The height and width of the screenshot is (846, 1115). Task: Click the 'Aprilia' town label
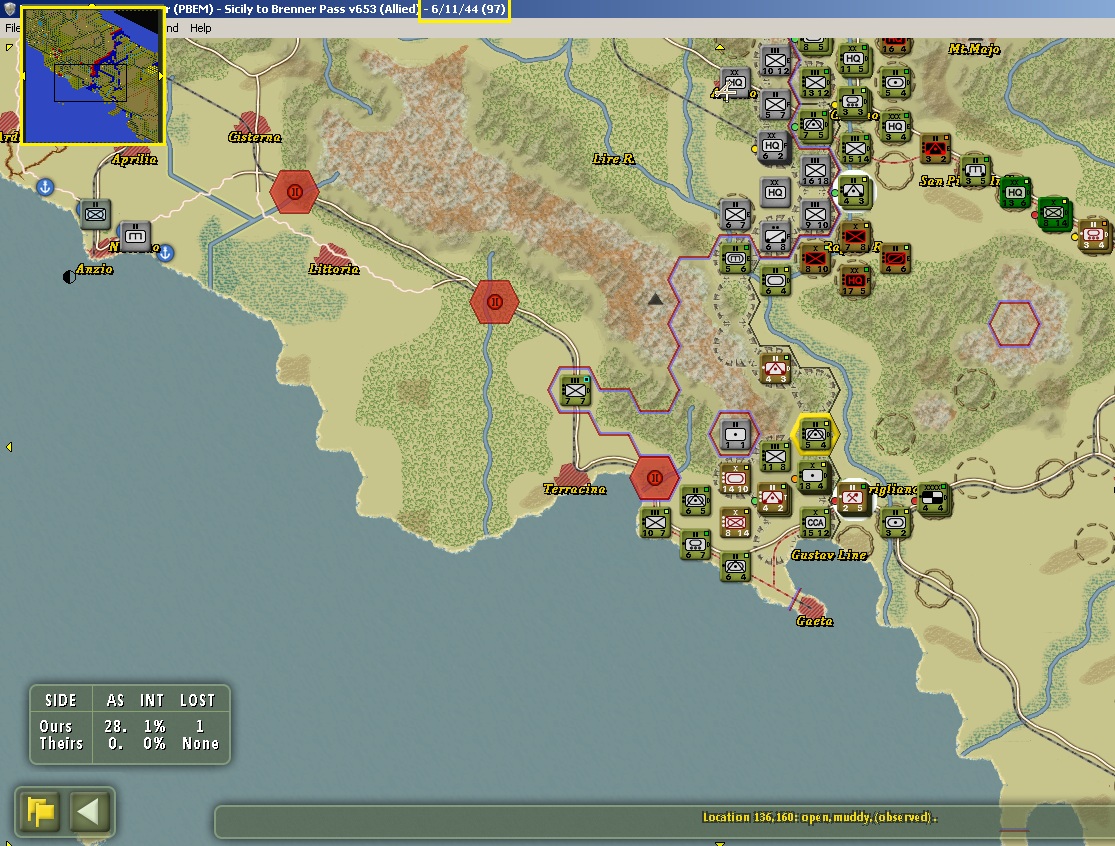tap(134, 159)
